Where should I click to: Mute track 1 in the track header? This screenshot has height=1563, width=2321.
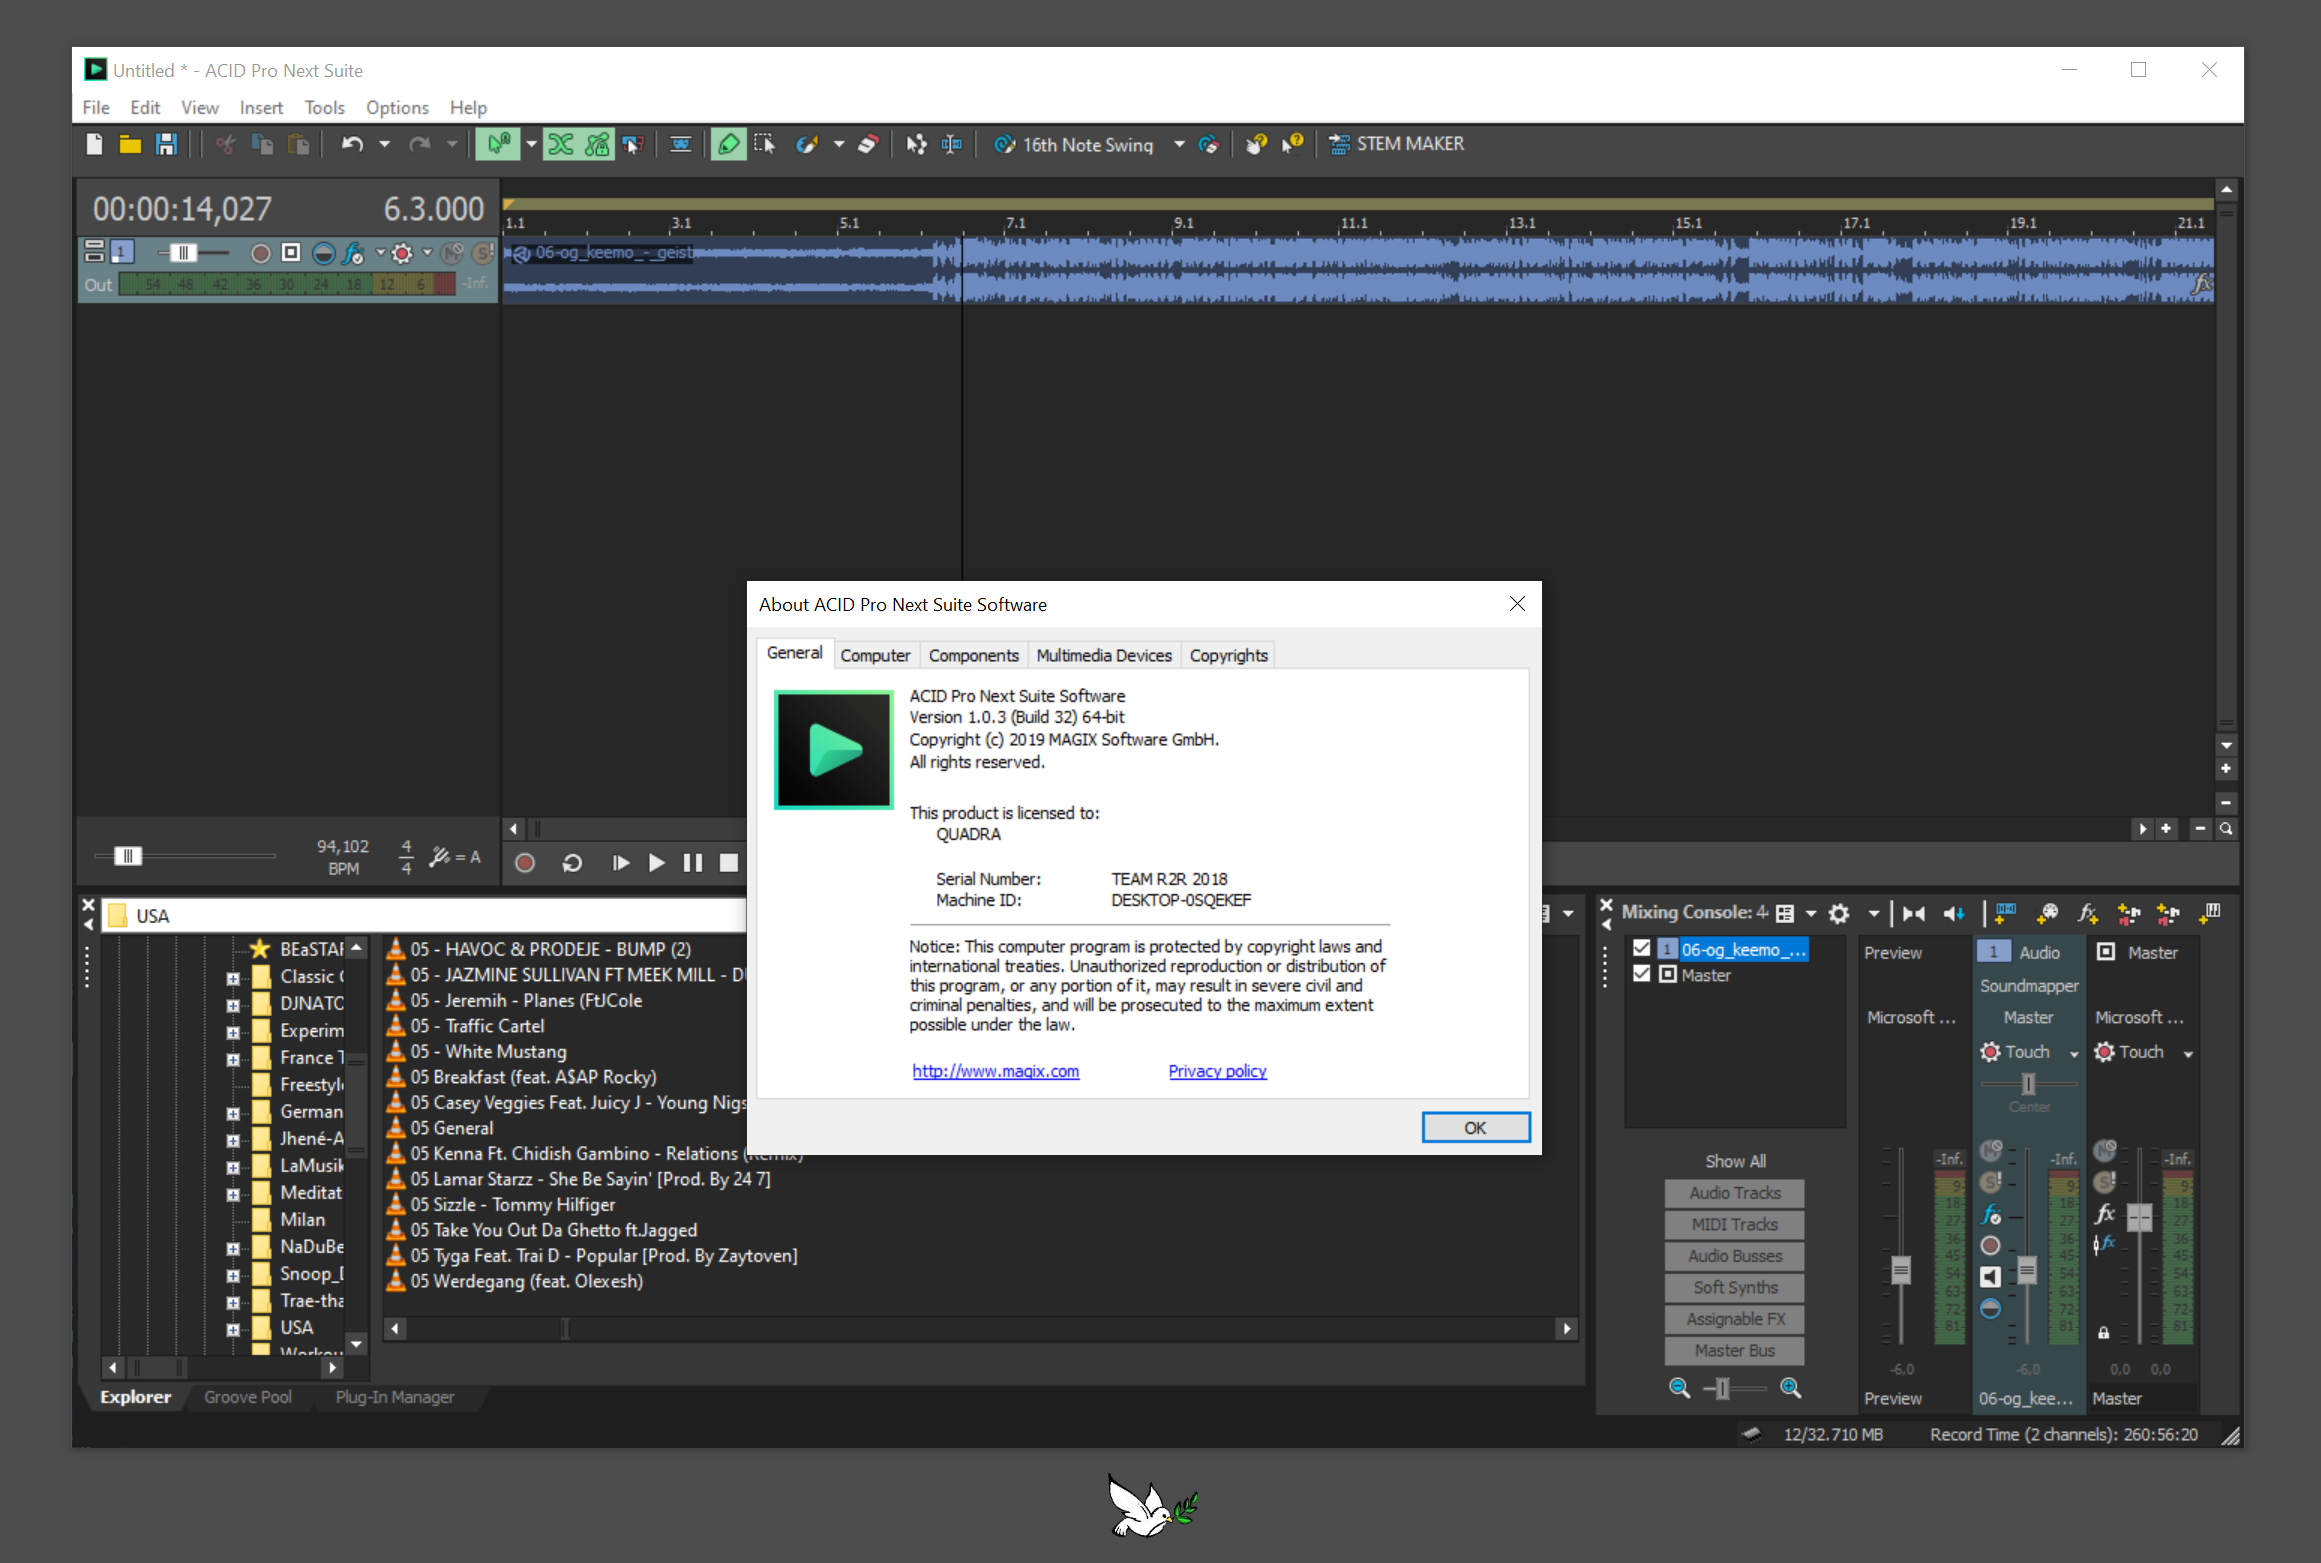pyautogui.click(x=453, y=253)
